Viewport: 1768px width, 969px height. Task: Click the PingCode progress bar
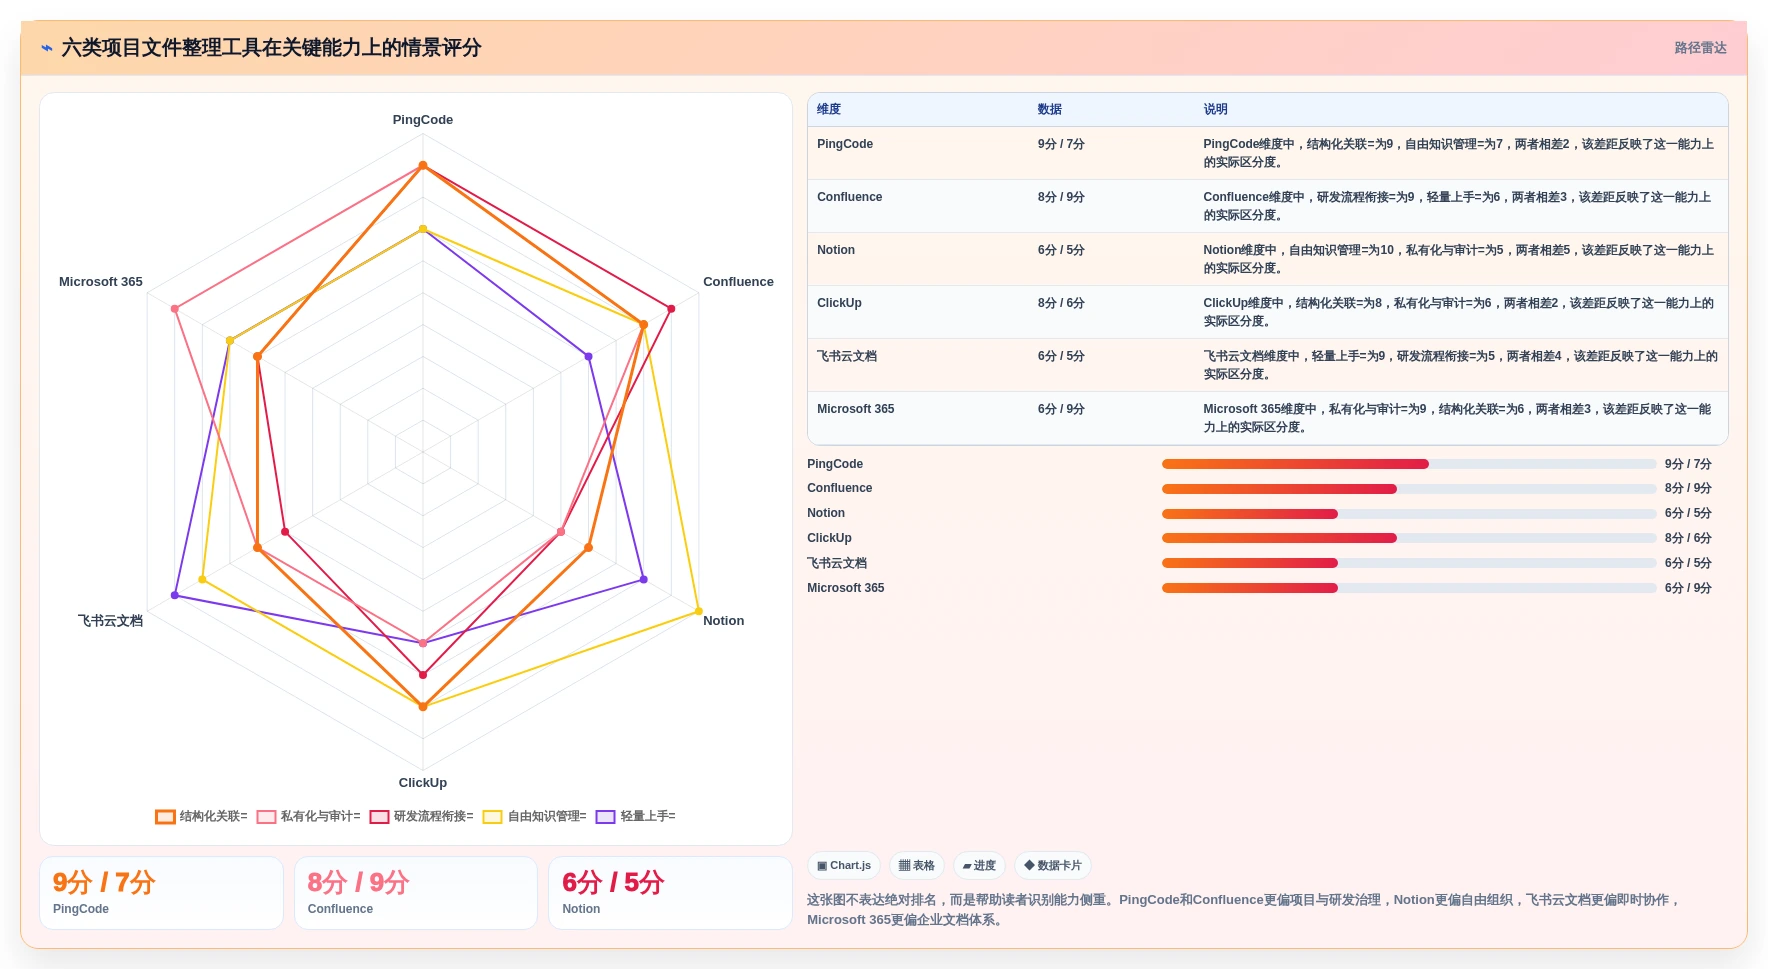(x=1409, y=464)
